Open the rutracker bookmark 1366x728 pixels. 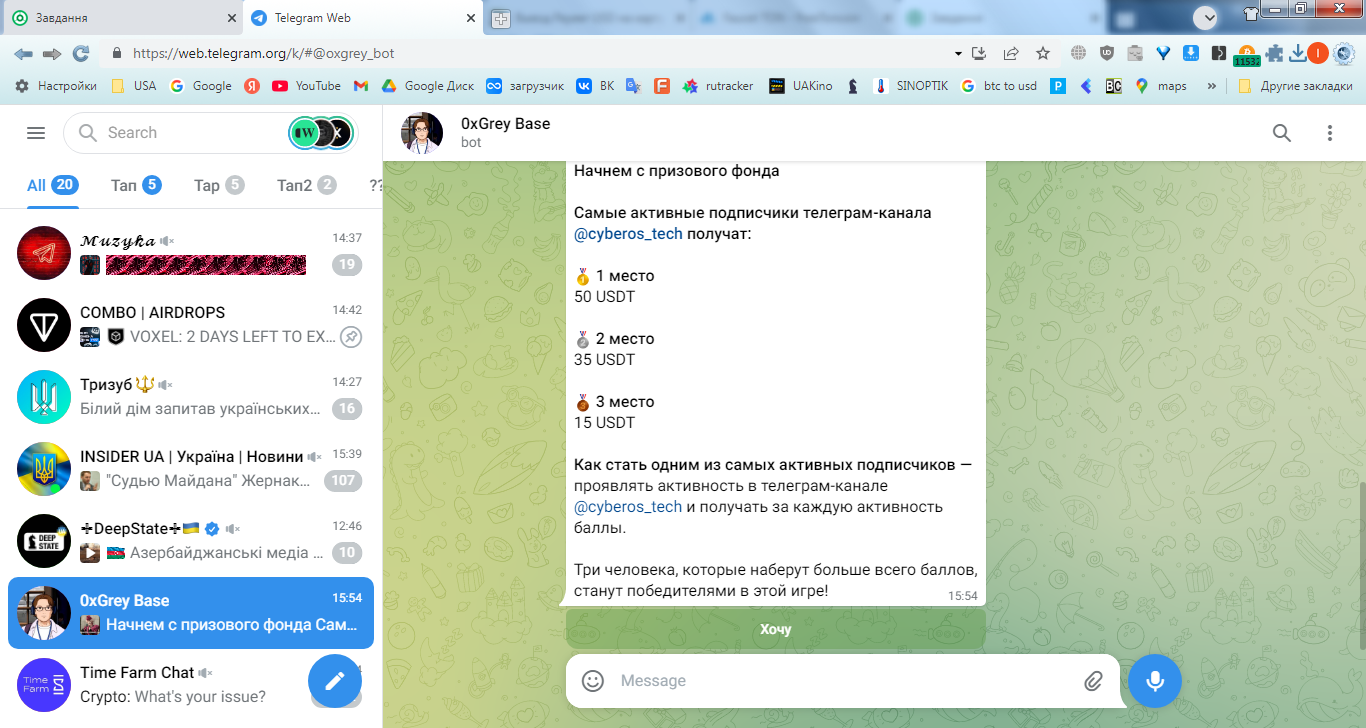pos(717,86)
